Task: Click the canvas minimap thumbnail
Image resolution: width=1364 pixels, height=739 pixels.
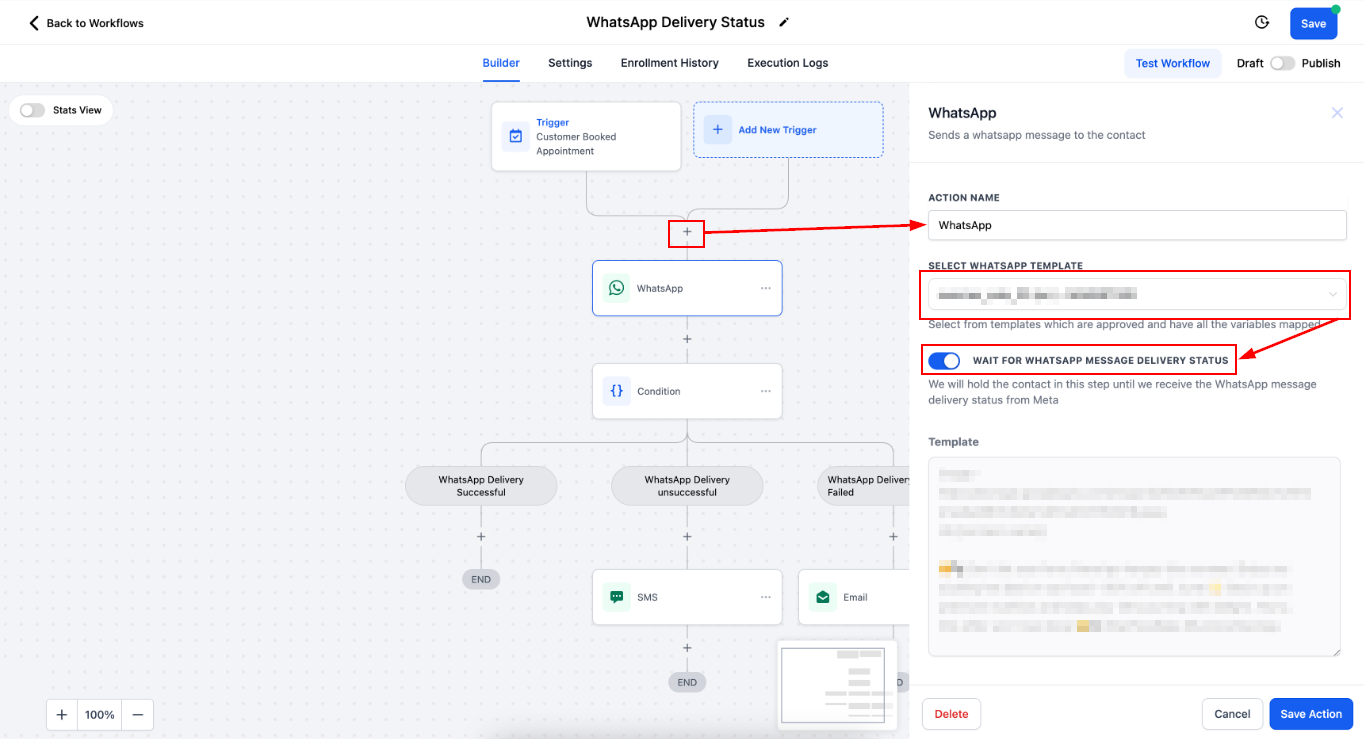Action: (837, 685)
